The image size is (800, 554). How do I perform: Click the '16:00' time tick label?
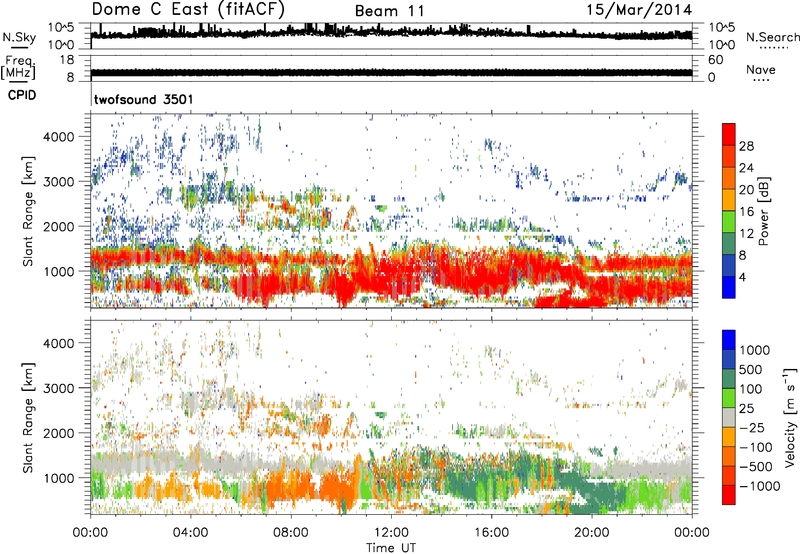tap(491, 533)
